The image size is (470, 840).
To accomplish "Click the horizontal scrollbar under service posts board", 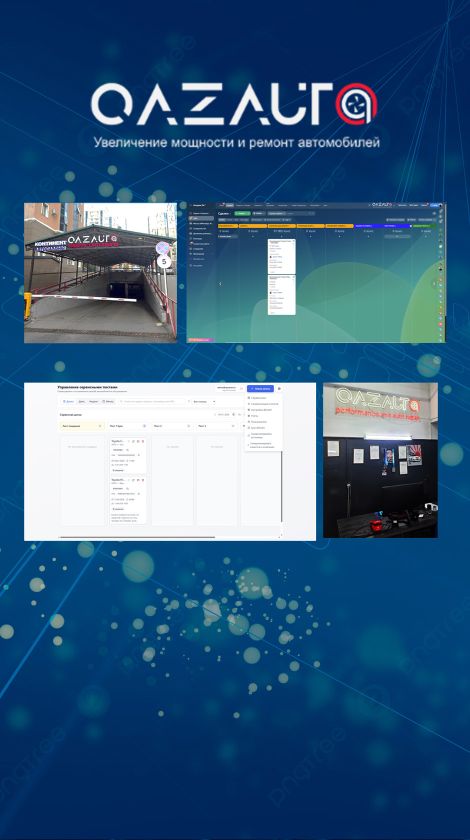I will [x=137, y=537].
